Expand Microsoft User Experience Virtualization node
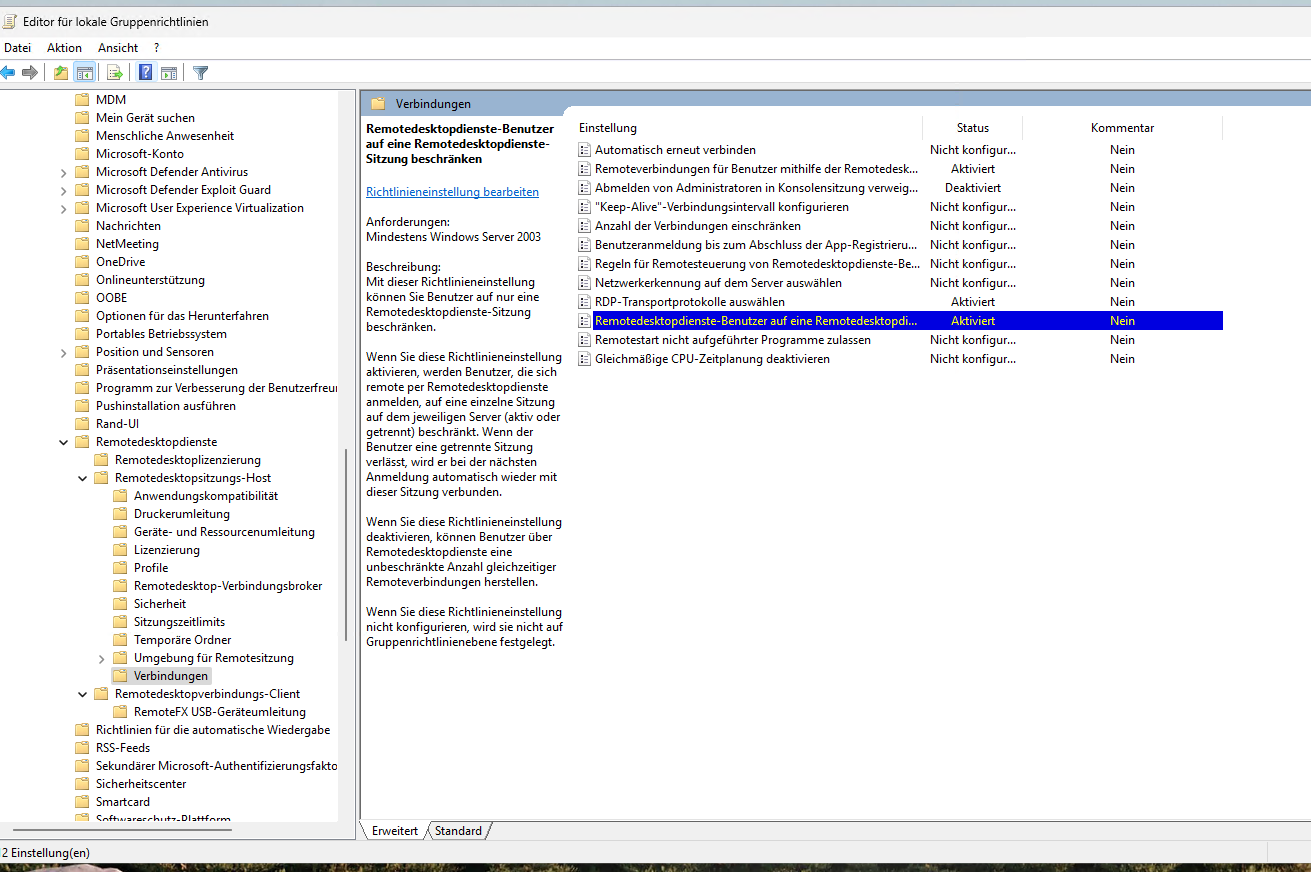Viewport: 1311px width, 872px height. tap(64, 208)
